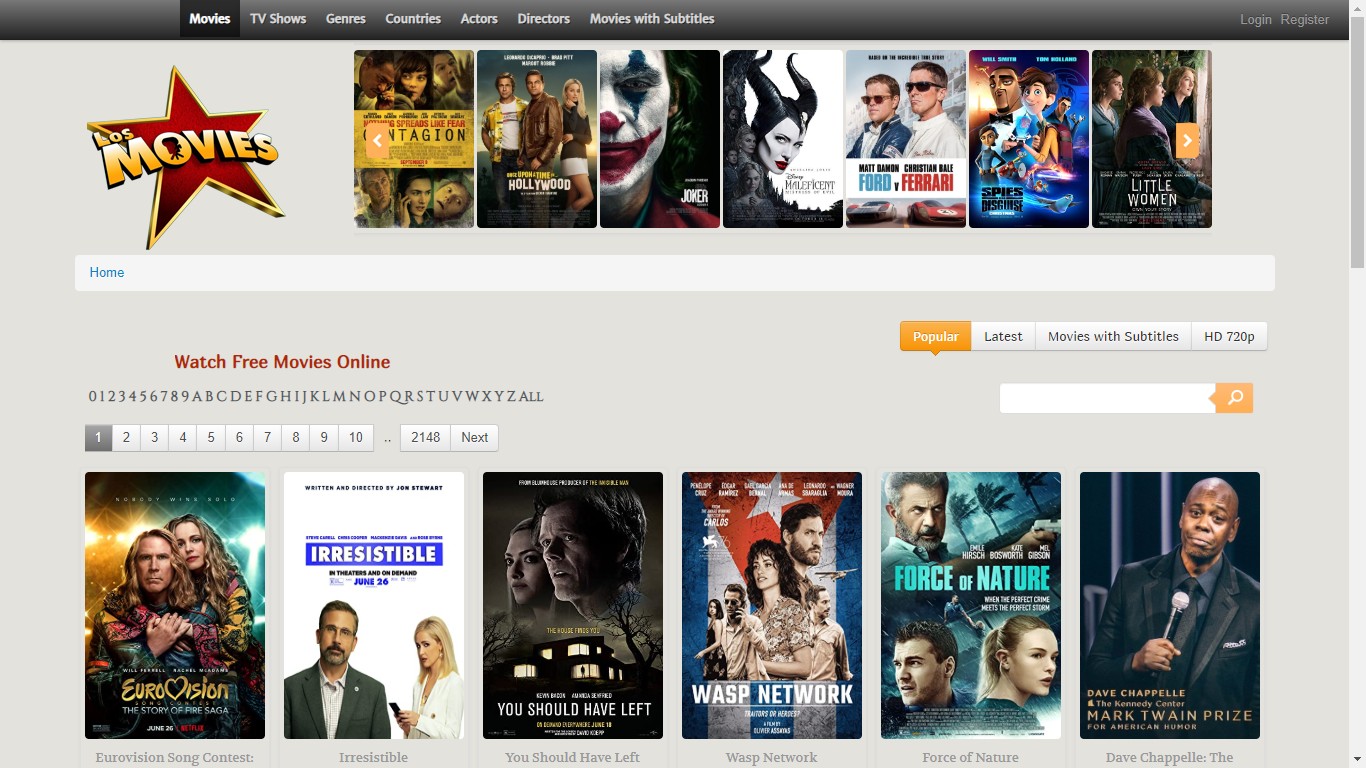Open the Joker poster in carousel
Viewport: 1366px width, 768px height.
(x=660, y=139)
